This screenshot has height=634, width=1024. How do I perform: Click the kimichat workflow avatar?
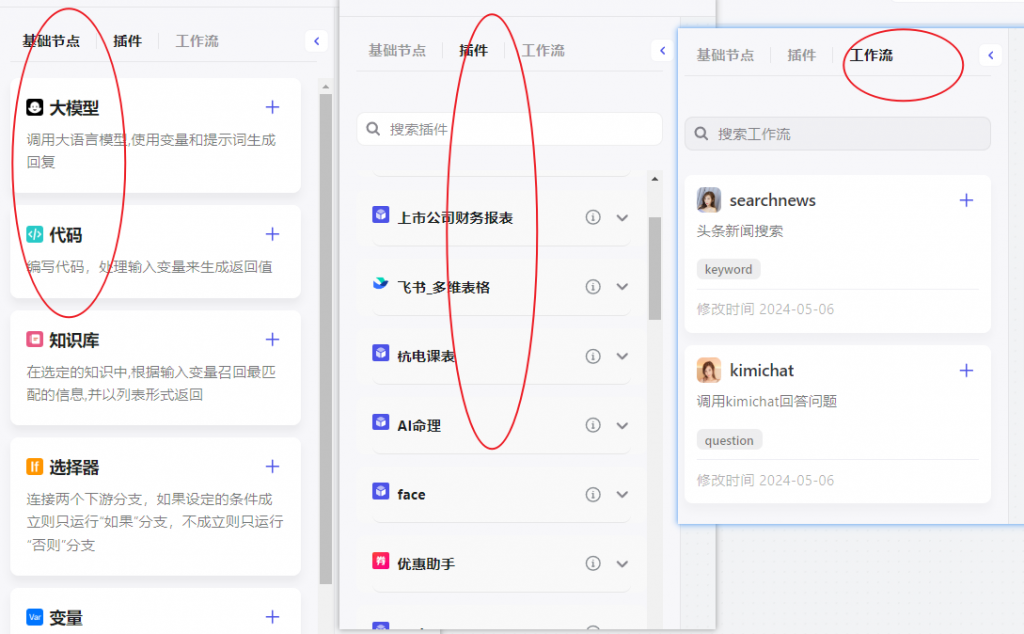pyautogui.click(x=709, y=370)
